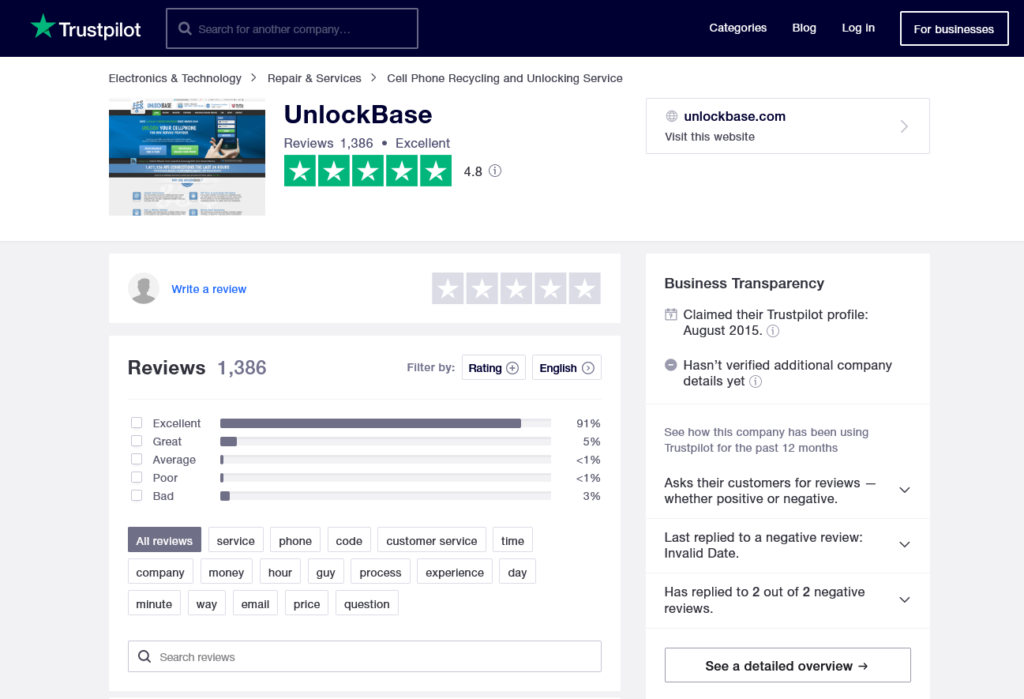The image size is (1024, 699).
Task: Click the green TrustScore stars under UnlockBase
Action: [x=368, y=171]
